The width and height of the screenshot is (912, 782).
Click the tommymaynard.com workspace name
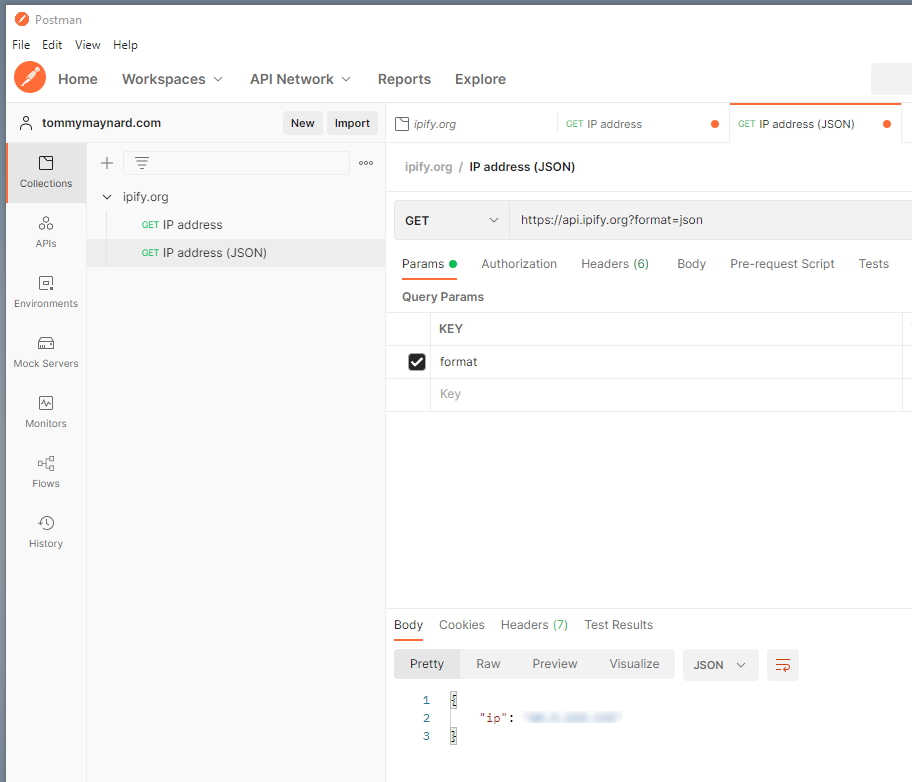(x=102, y=123)
